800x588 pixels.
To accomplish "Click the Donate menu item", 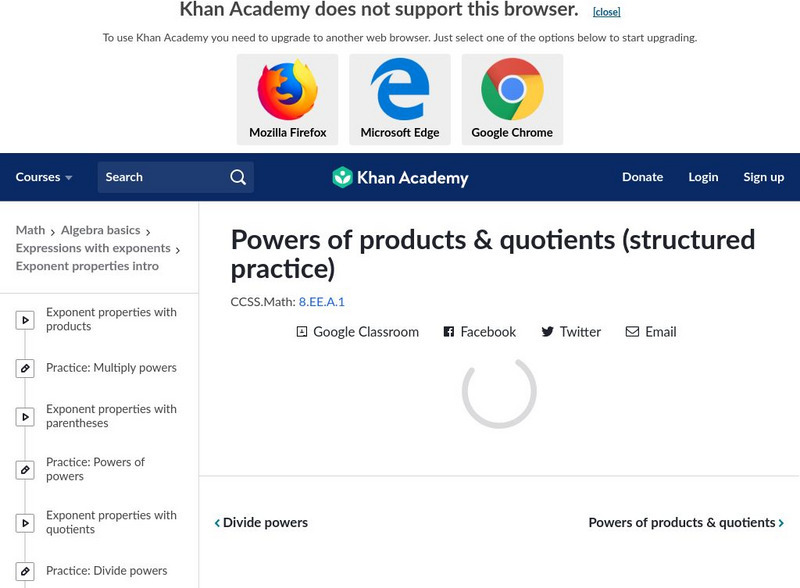I will 642,177.
